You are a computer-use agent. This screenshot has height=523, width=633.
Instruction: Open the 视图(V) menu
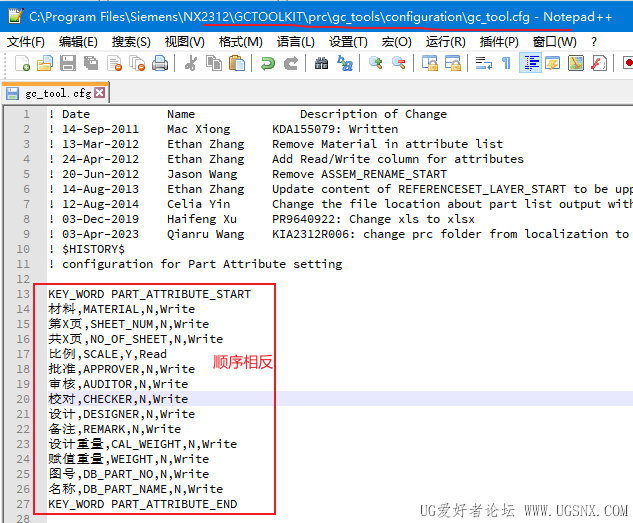tap(184, 42)
